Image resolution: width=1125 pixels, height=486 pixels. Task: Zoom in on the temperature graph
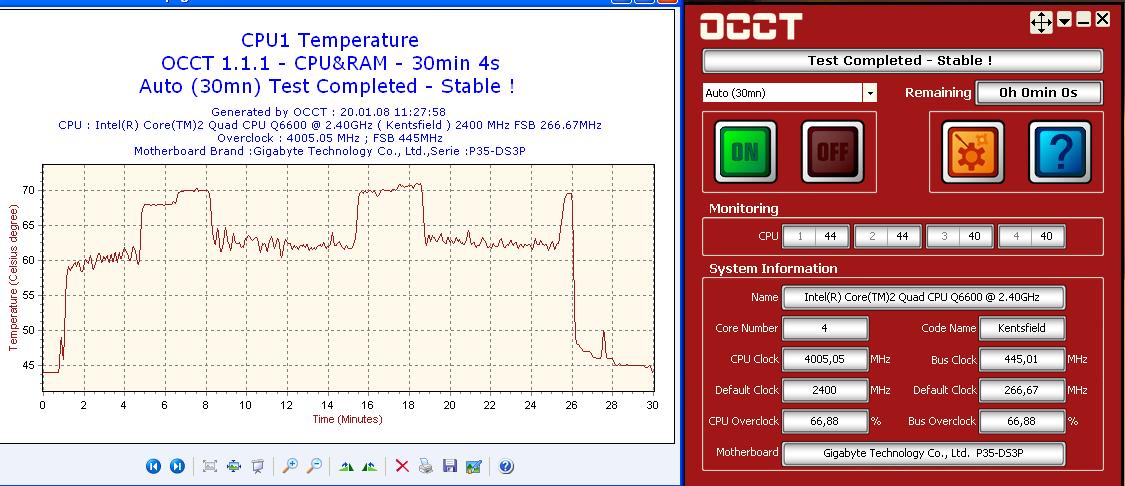[x=290, y=467]
